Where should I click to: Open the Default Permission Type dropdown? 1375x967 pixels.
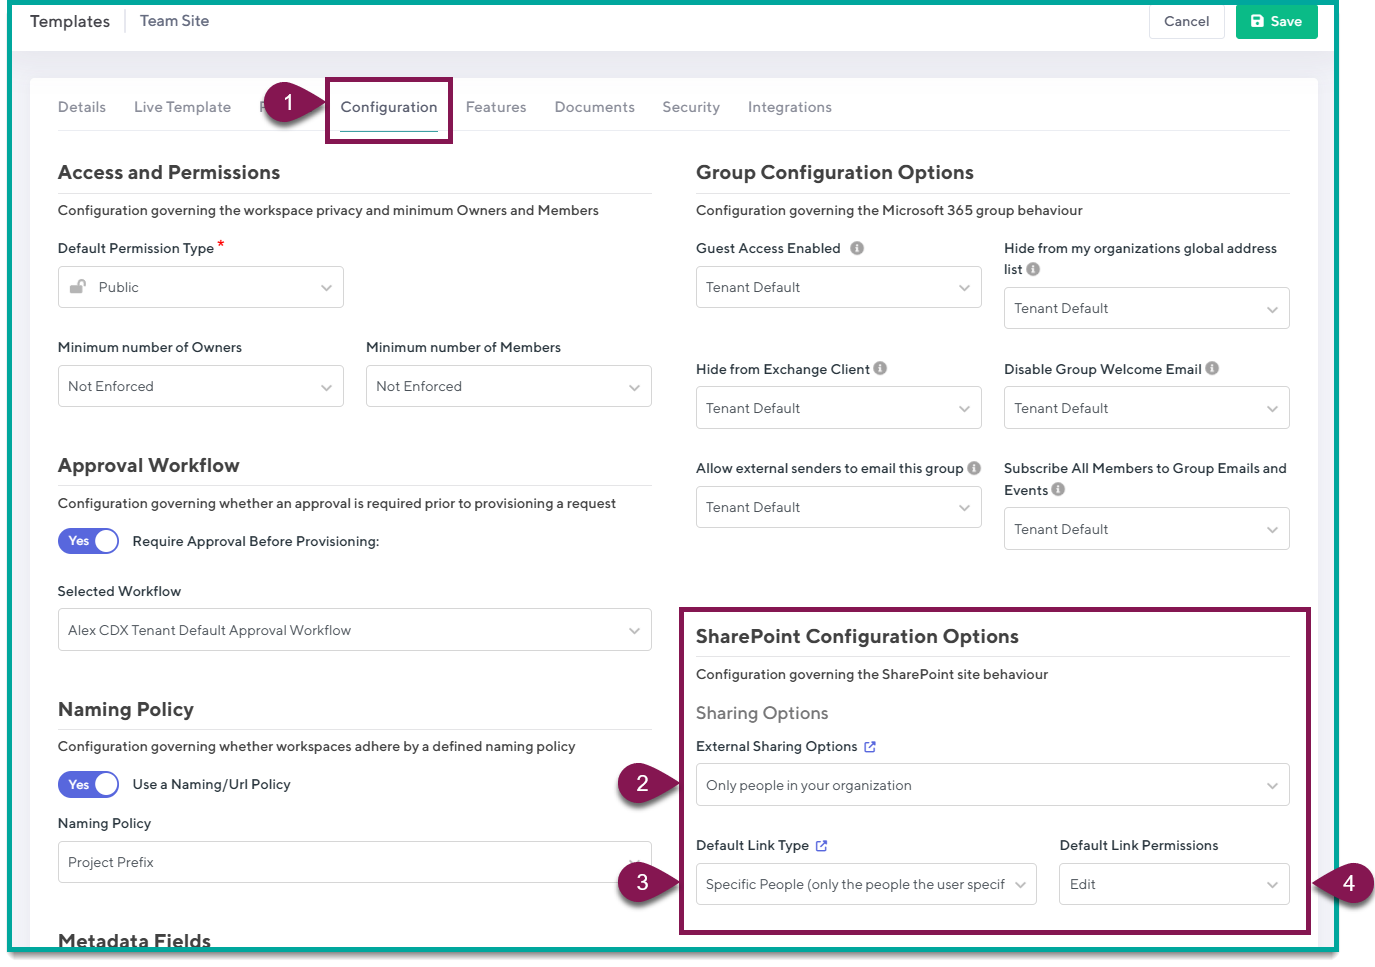[200, 287]
